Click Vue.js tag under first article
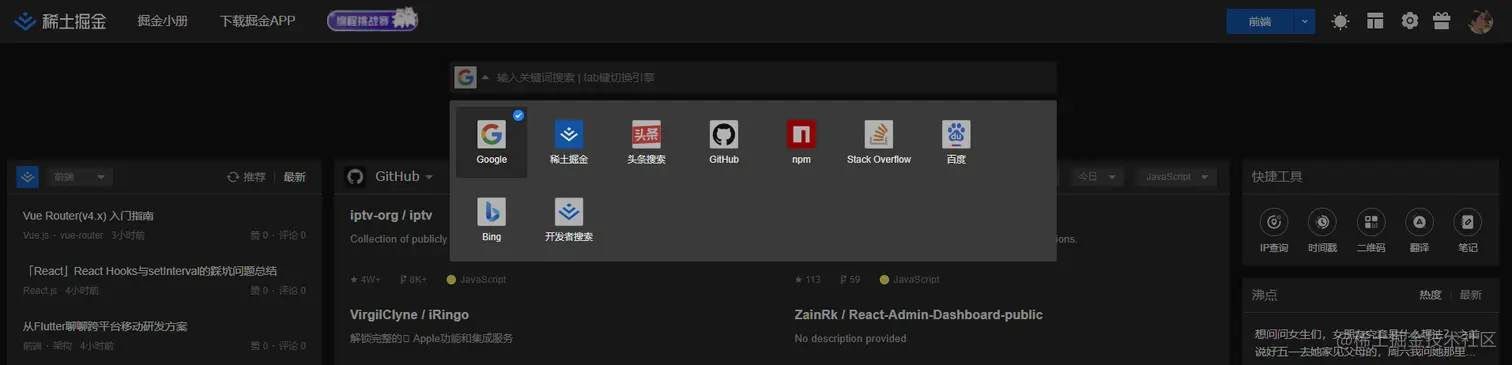The height and width of the screenshot is (365, 1512). [37, 236]
